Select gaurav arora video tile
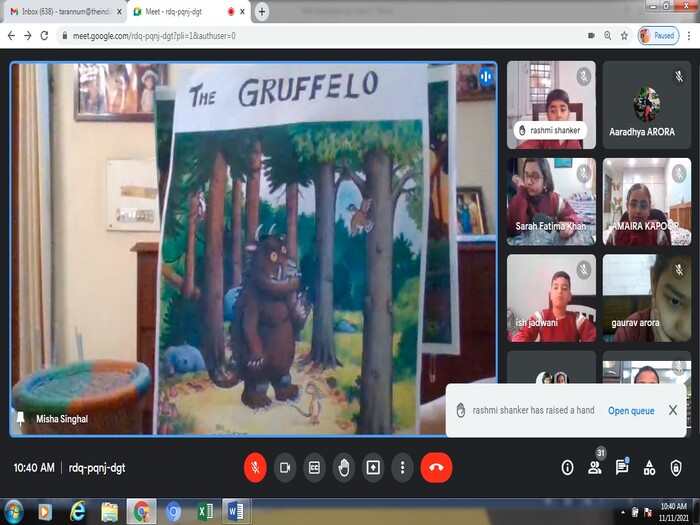 pyautogui.click(x=647, y=298)
